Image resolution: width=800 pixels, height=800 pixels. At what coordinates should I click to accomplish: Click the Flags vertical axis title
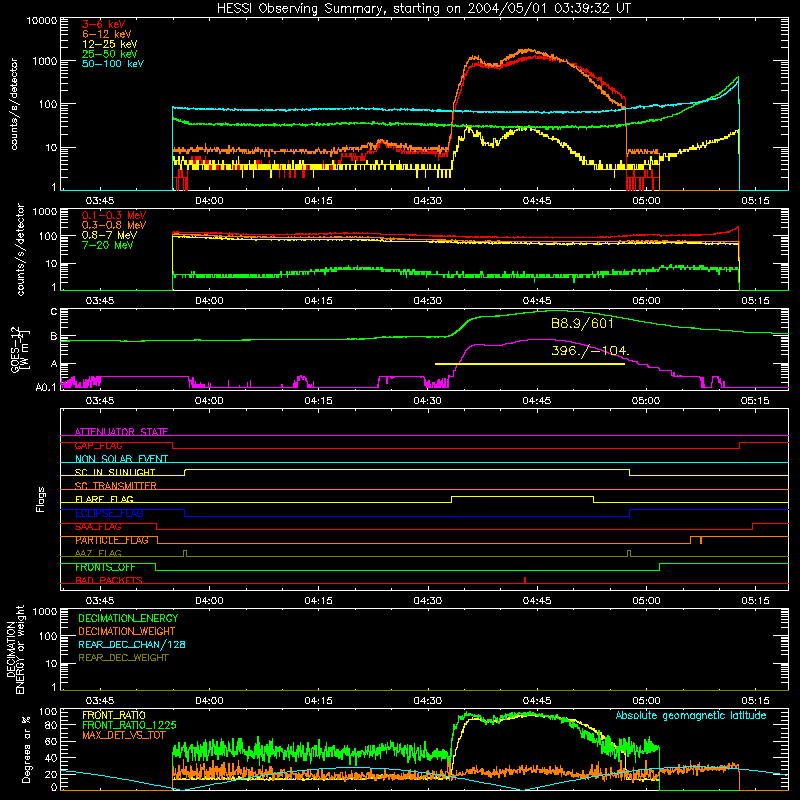(41, 499)
